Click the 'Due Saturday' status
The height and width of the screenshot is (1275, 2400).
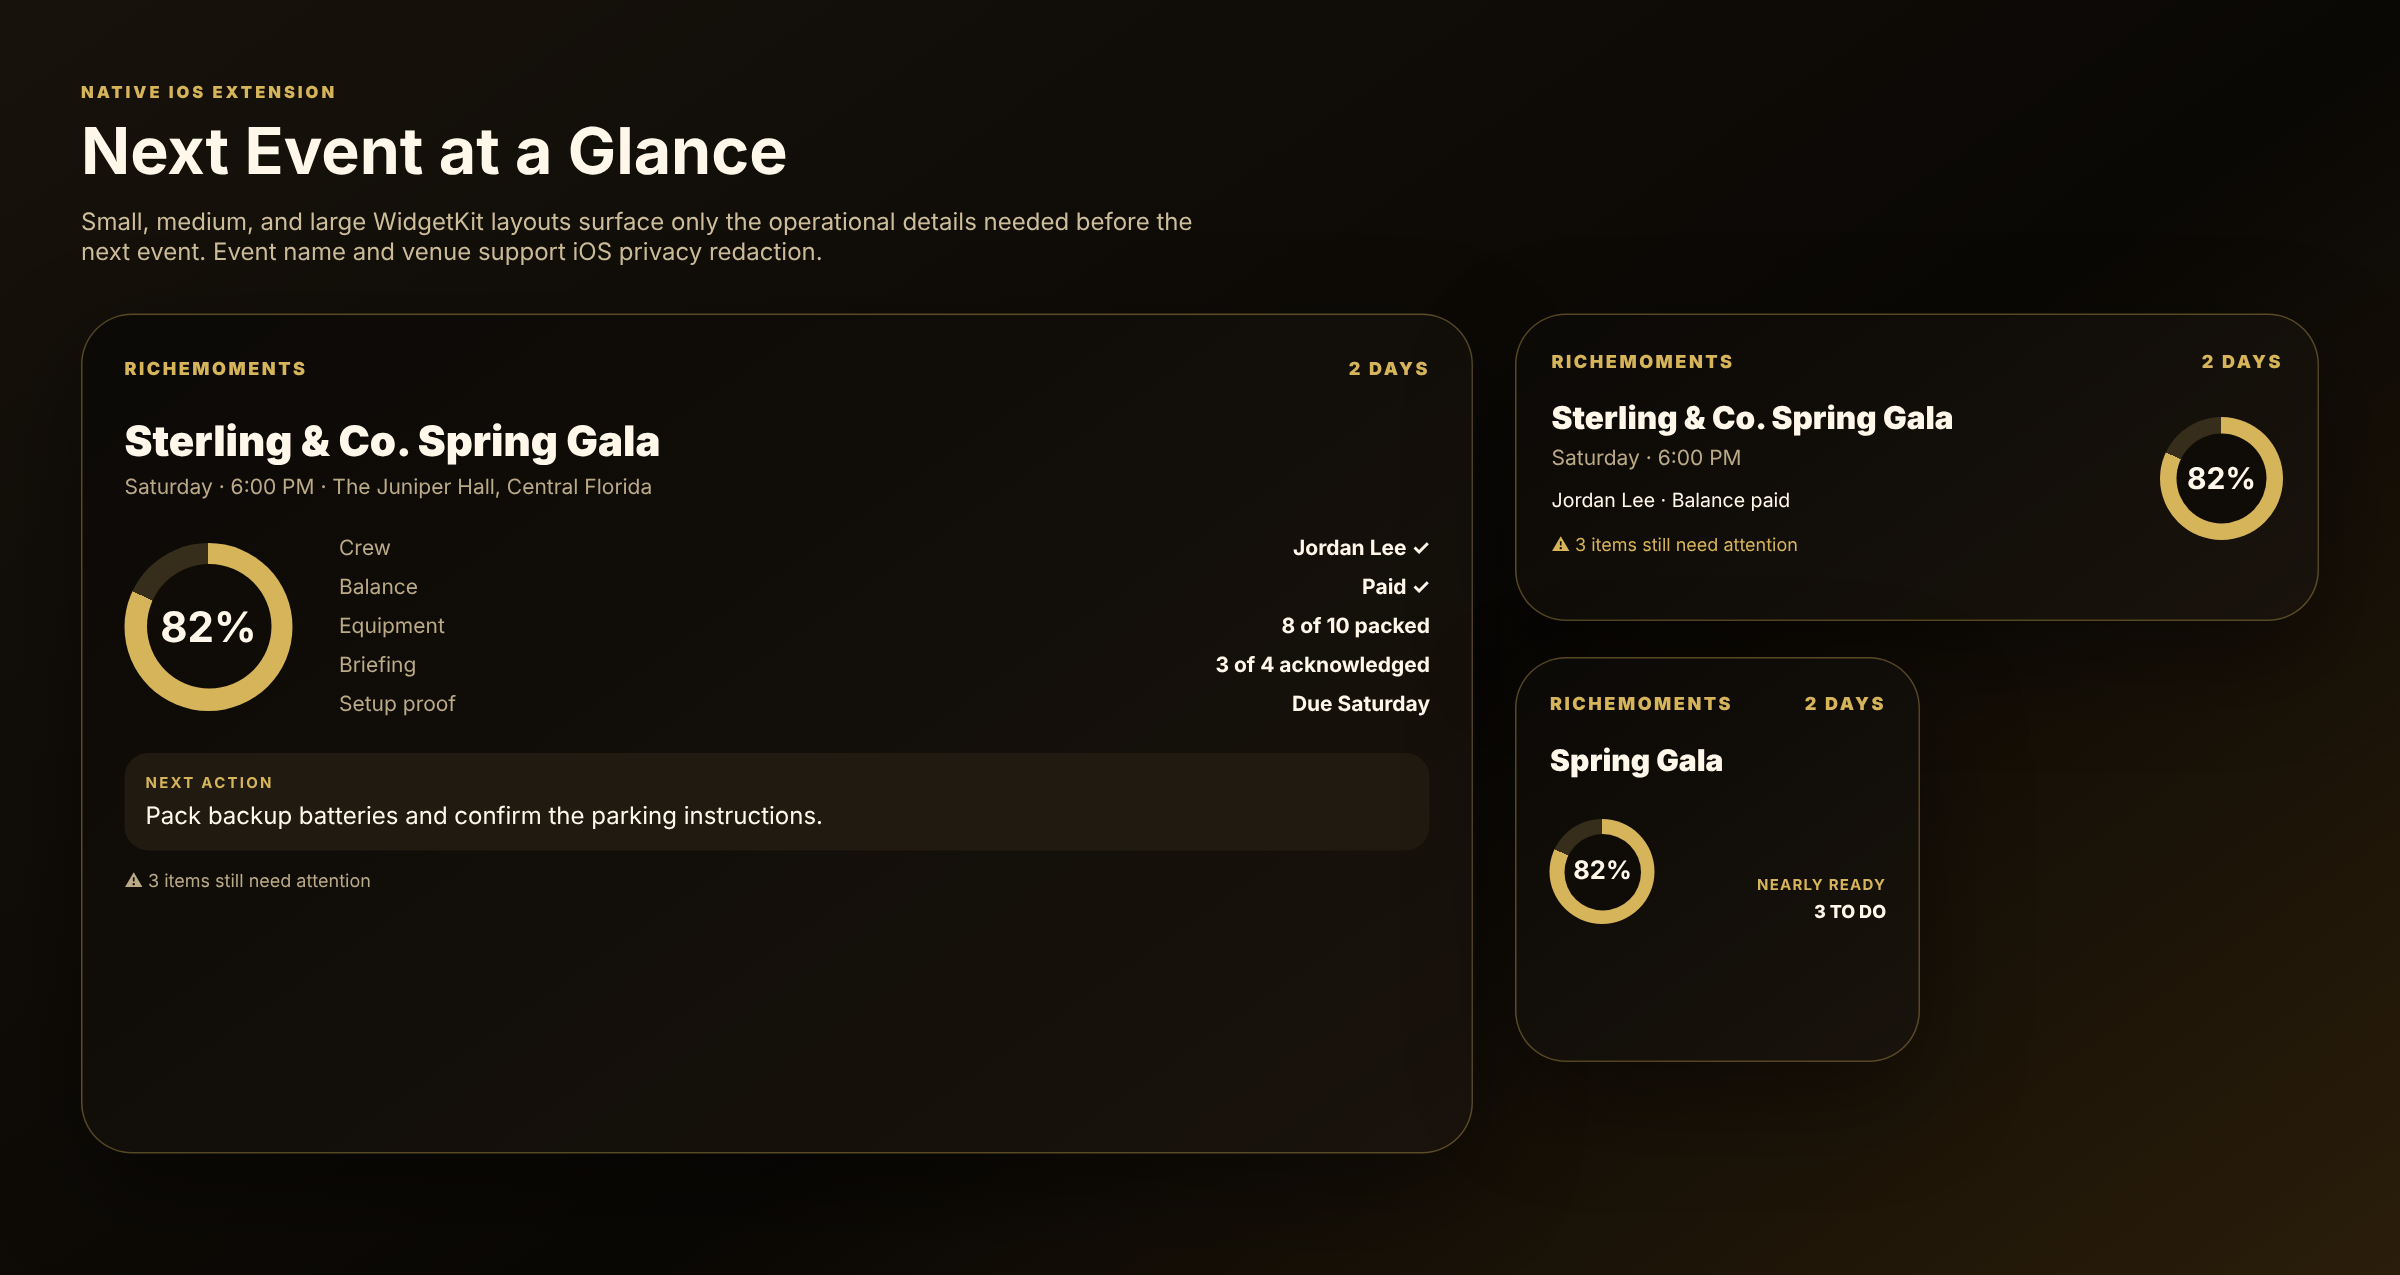(x=1360, y=704)
